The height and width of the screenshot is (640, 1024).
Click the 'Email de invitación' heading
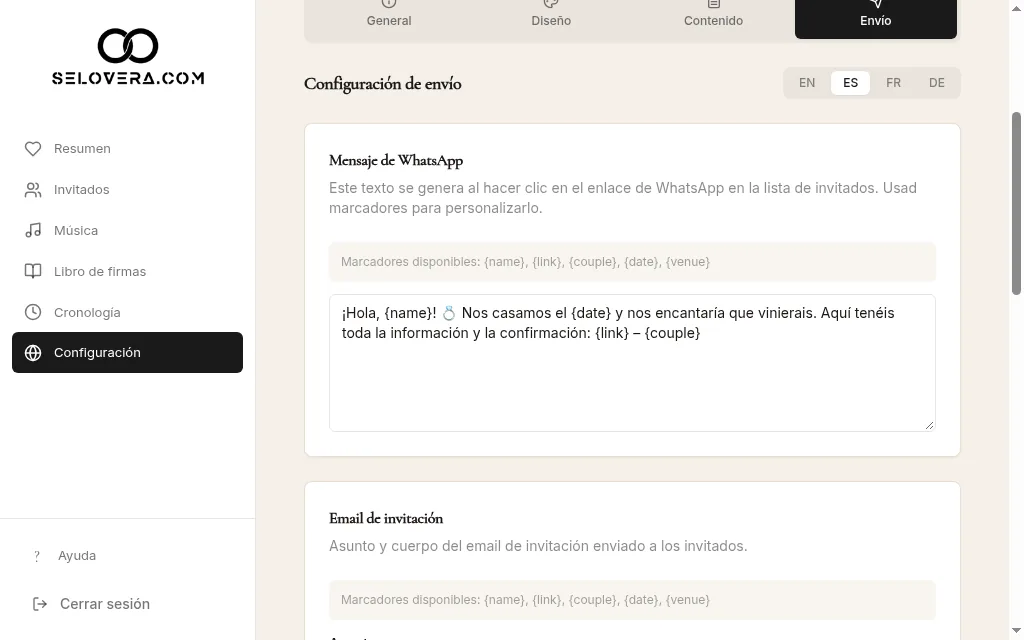386,519
